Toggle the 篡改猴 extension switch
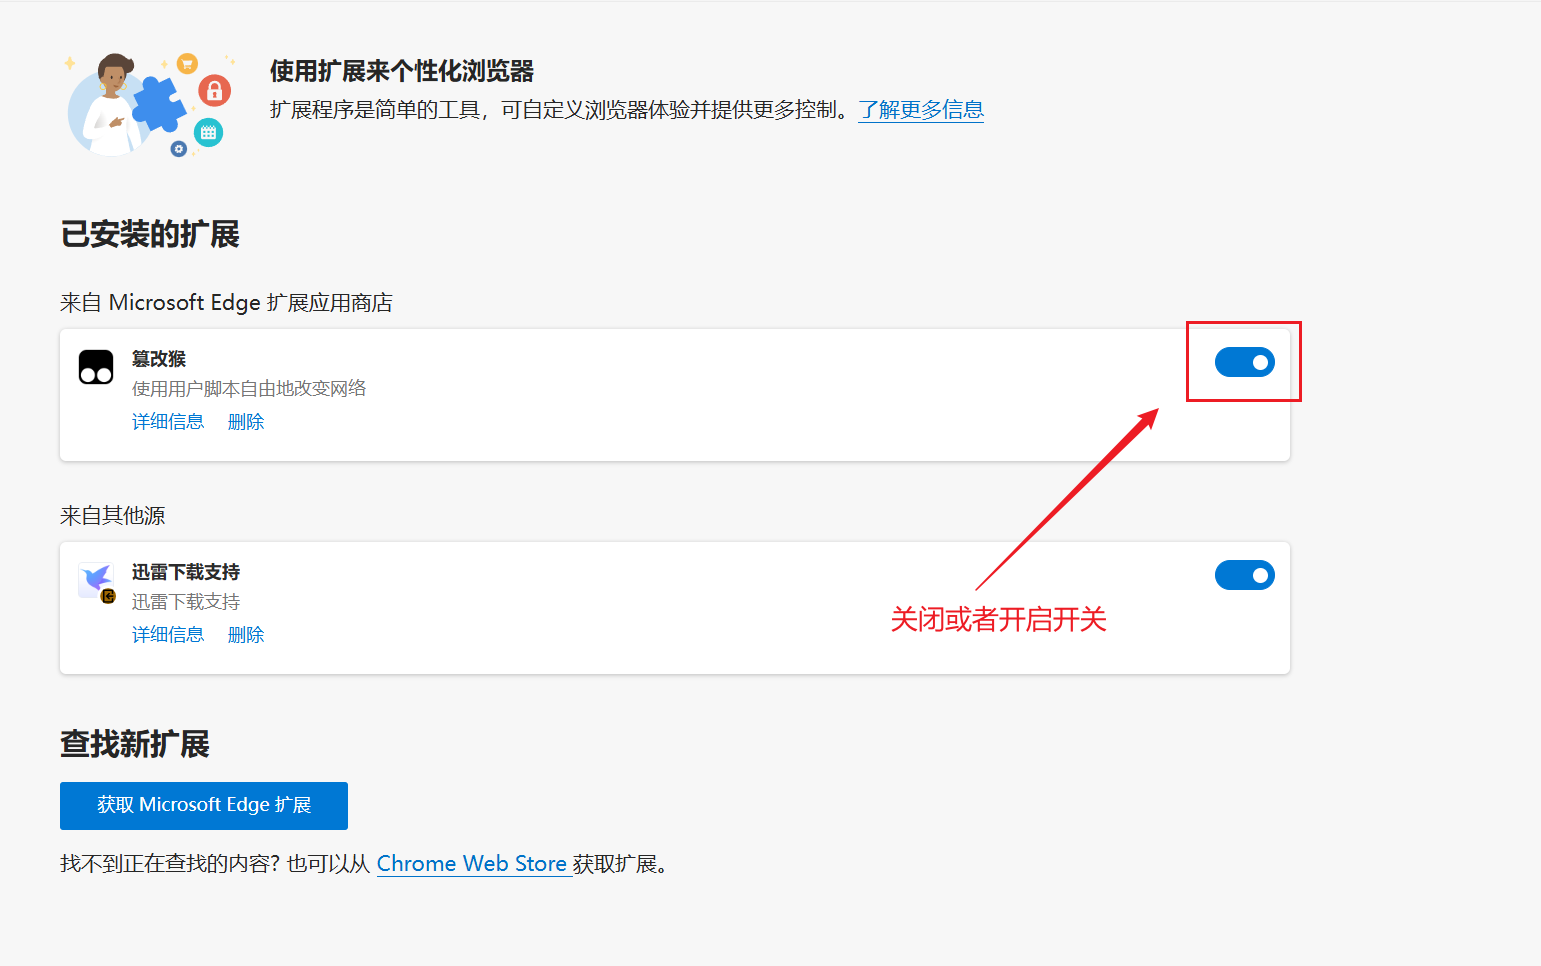Viewport: 1541px width, 966px height. point(1244,362)
